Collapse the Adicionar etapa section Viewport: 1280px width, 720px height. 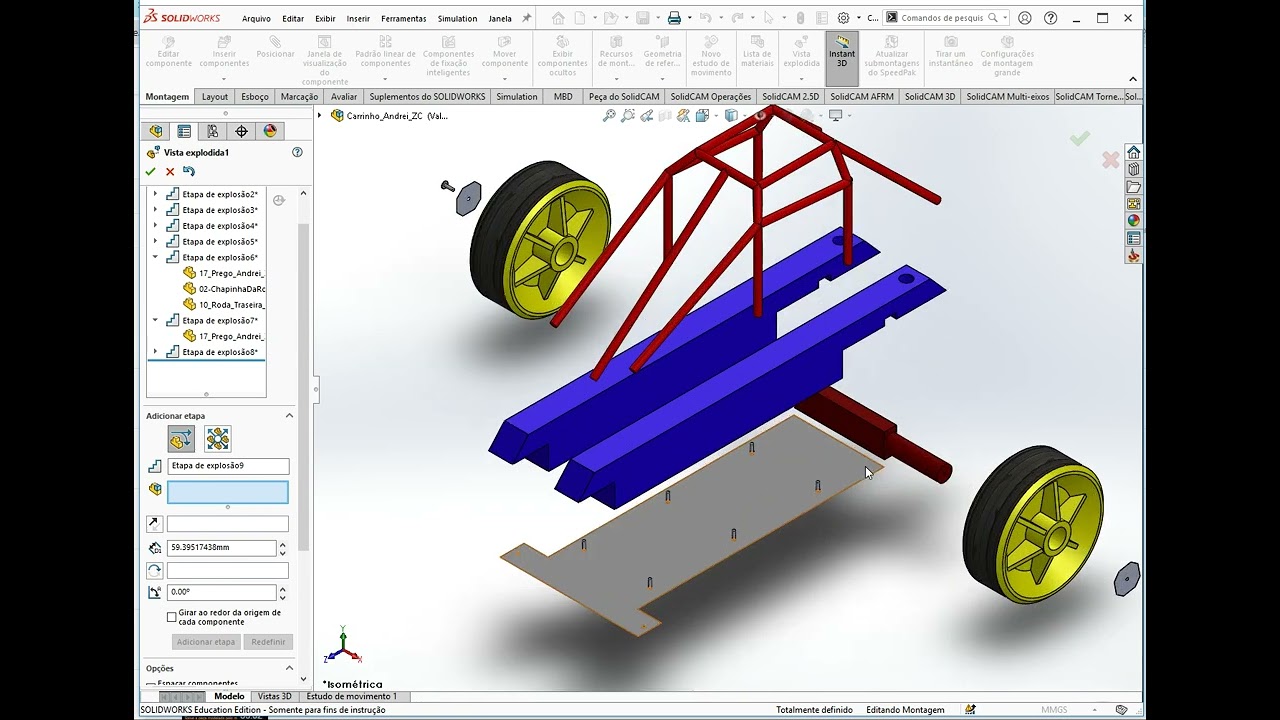pyautogui.click(x=290, y=415)
